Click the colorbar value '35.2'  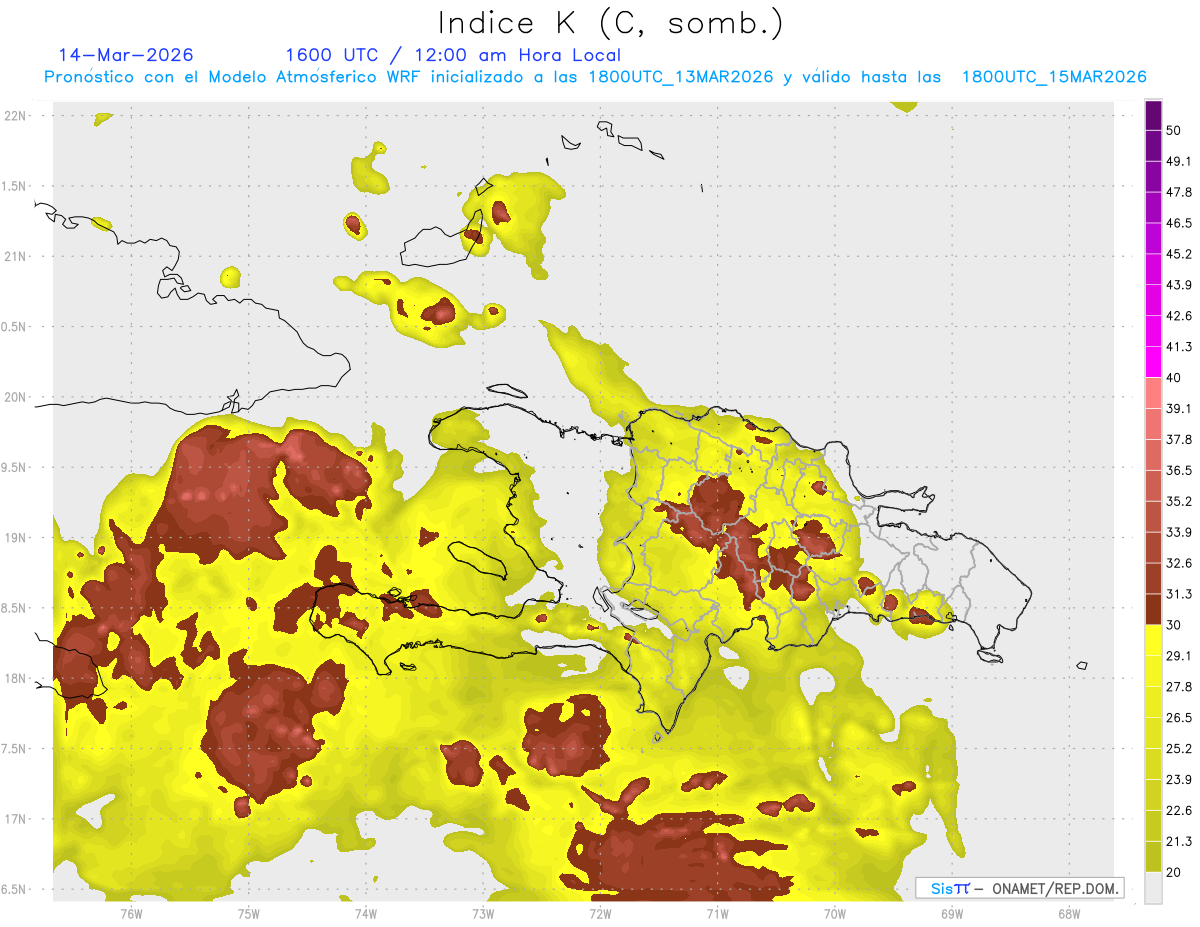click(1179, 501)
